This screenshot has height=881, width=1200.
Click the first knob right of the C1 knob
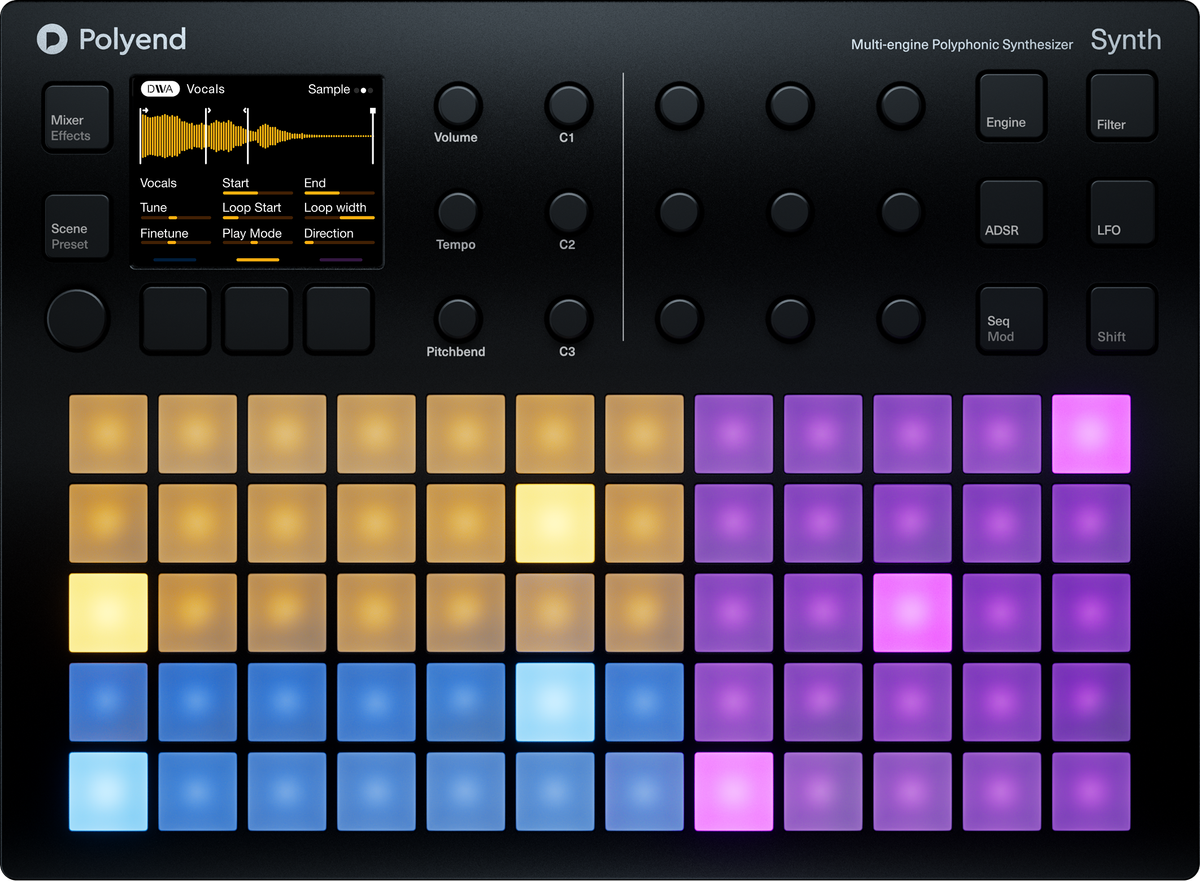(678, 104)
